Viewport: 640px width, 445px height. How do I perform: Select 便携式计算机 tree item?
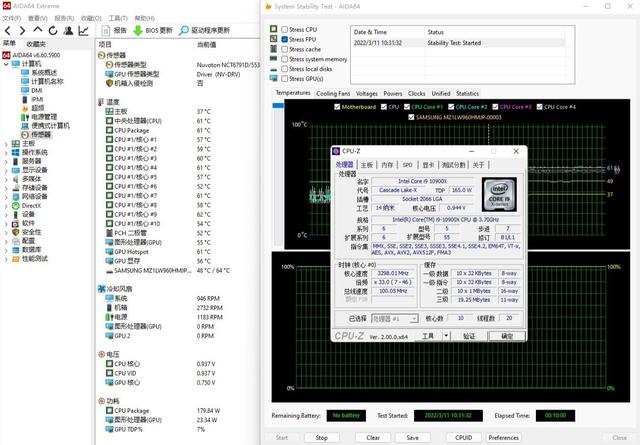tap(45, 126)
